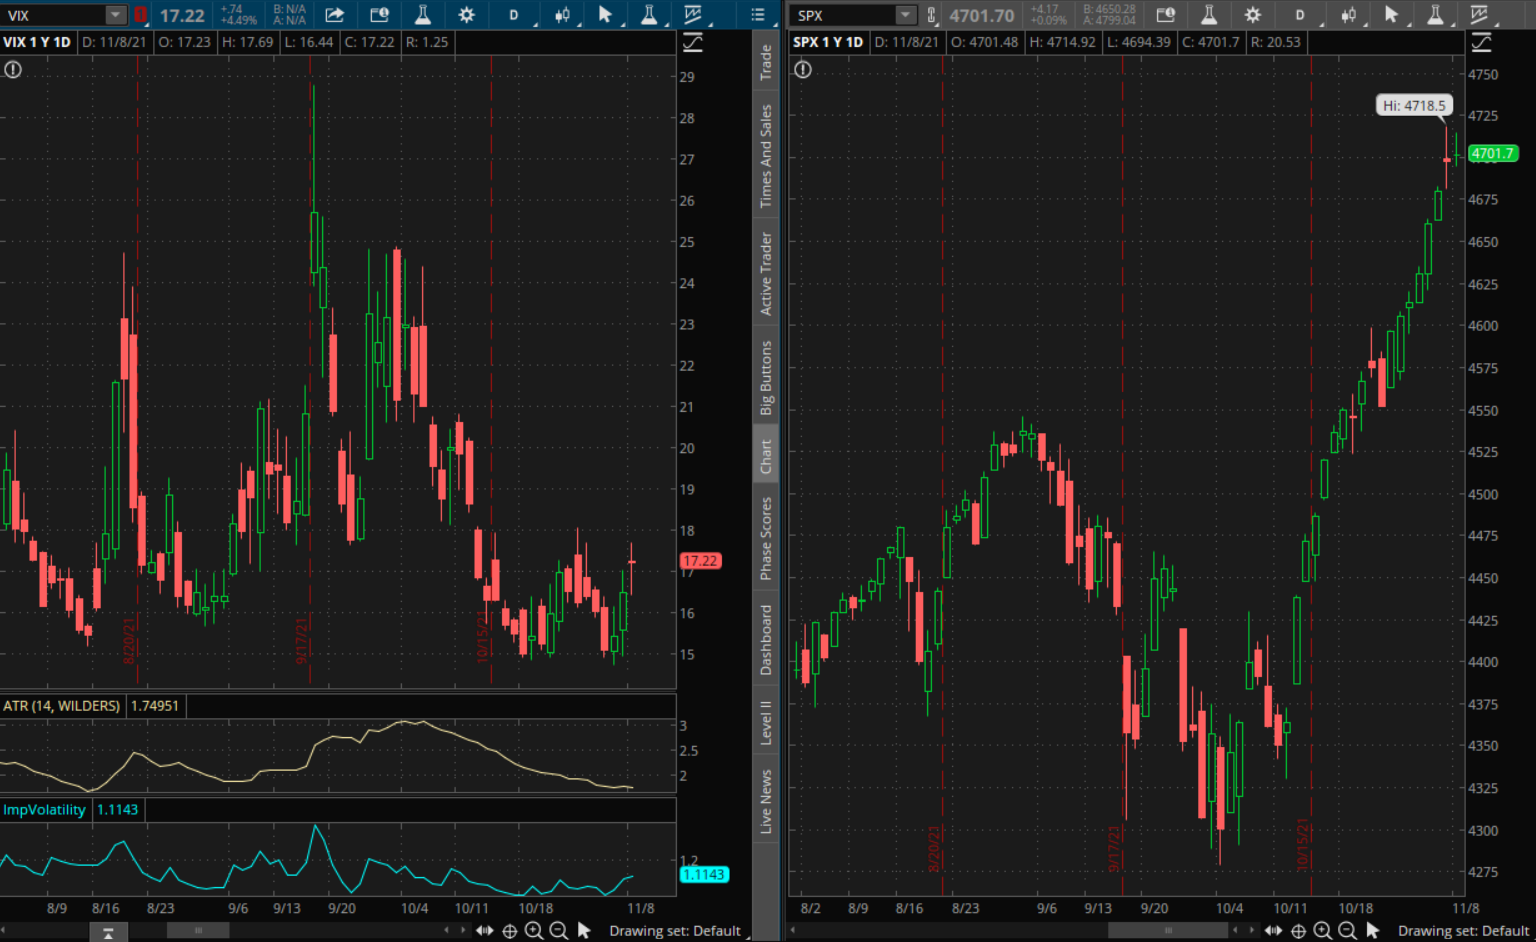This screenshot has width=1536, height=942.
Task: Open Times And Sales sidebar tab
Action: click(x=766, y=156)
